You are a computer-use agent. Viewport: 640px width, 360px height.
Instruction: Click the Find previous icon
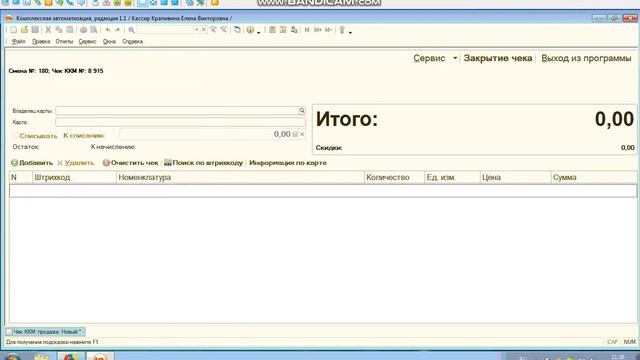224,30
